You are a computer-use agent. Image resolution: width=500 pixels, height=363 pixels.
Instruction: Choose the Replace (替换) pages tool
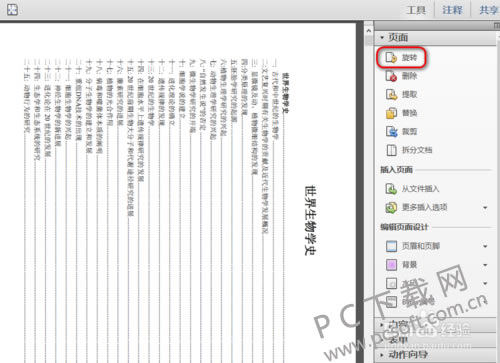pos(401,113)
